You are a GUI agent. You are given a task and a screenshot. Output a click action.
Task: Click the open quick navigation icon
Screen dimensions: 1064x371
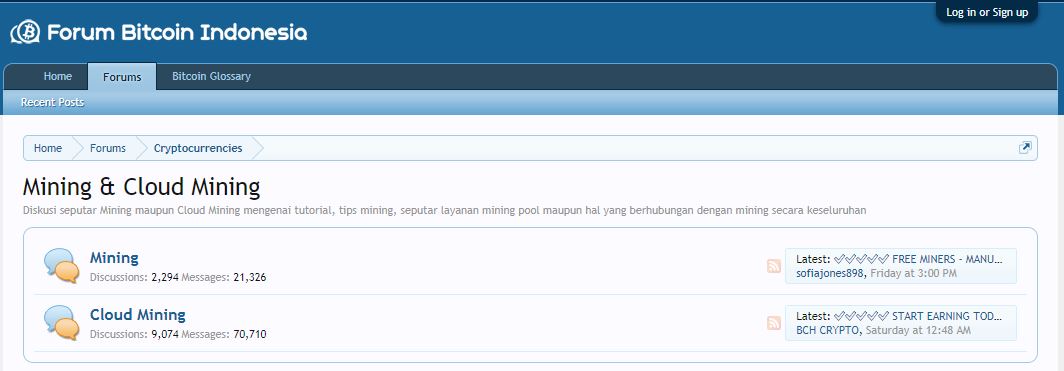(1025, 148)
